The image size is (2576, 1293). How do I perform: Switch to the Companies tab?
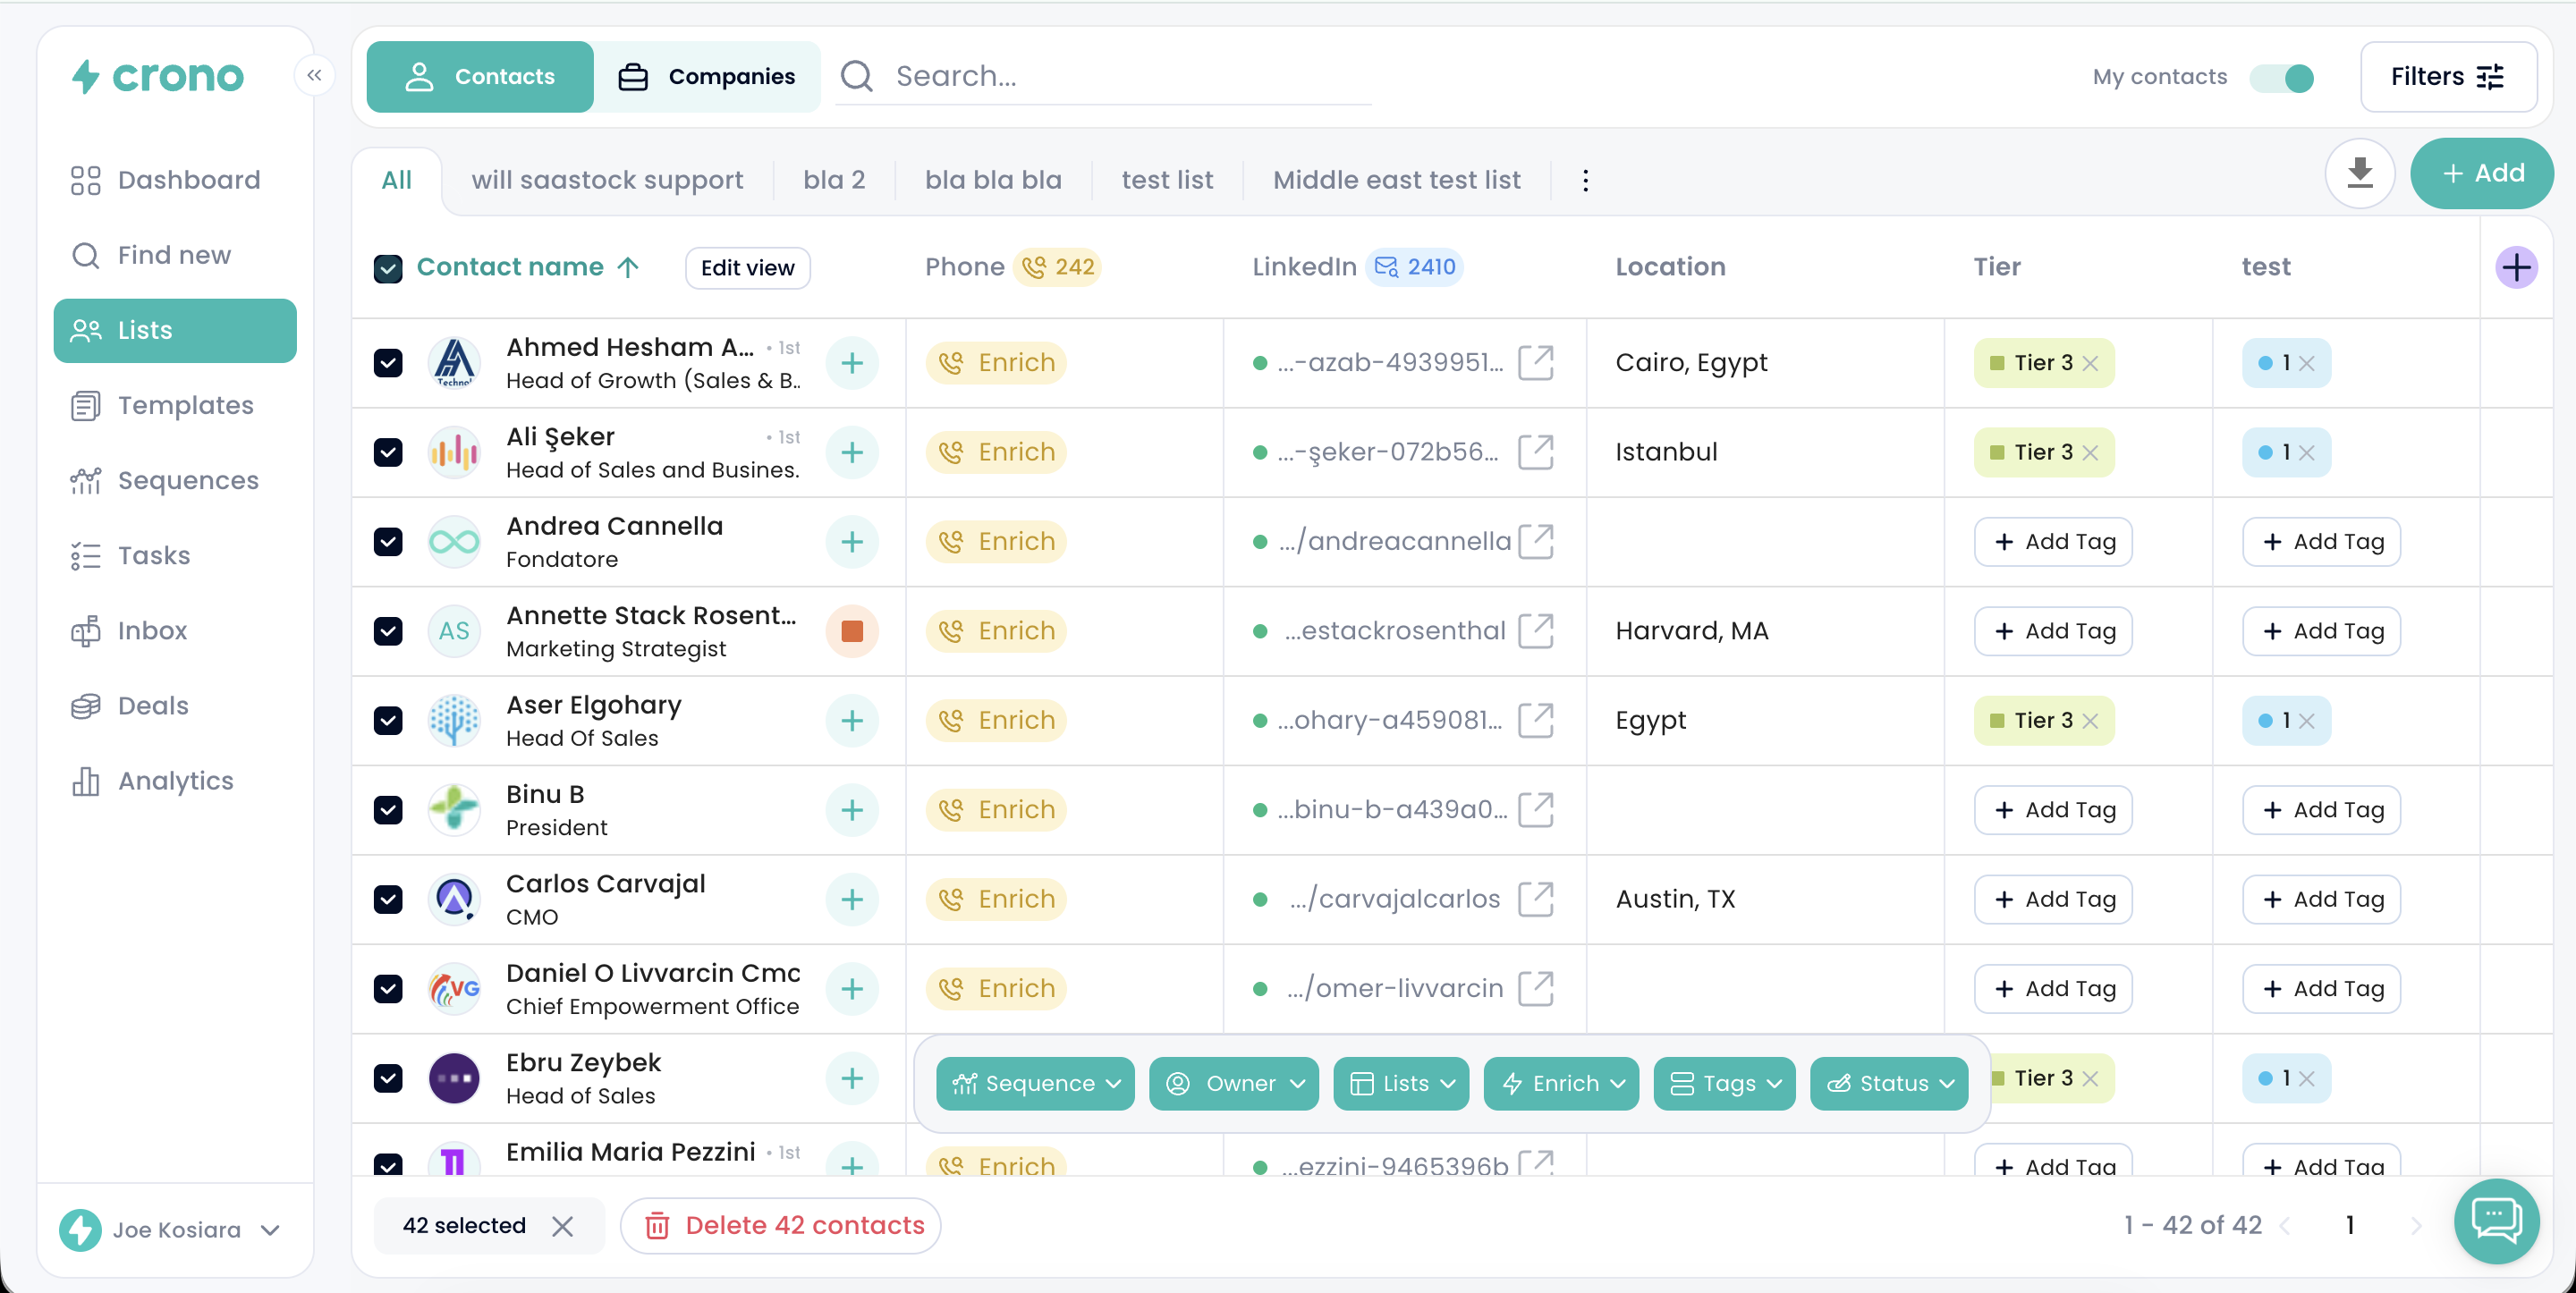click(x=707, y=77)
